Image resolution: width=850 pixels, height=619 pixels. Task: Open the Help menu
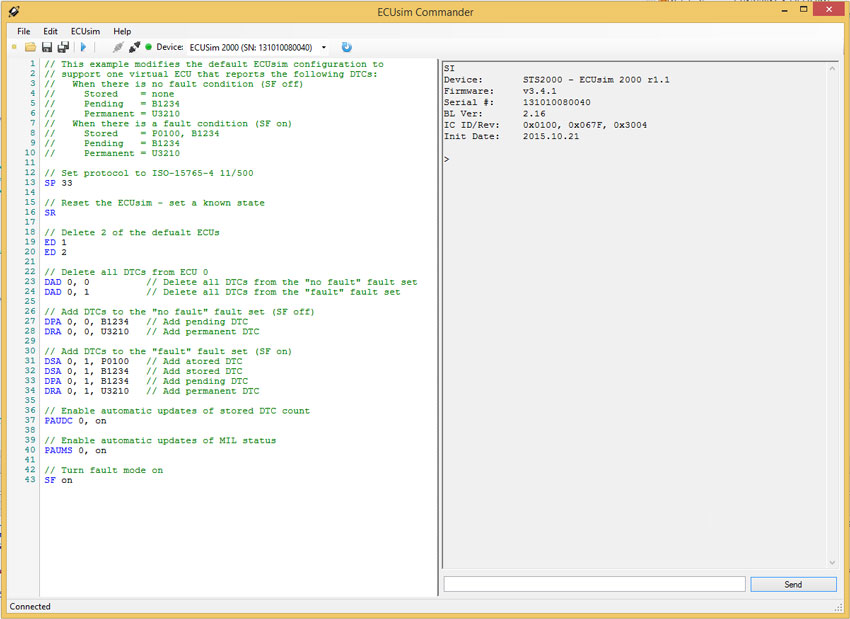122,31
